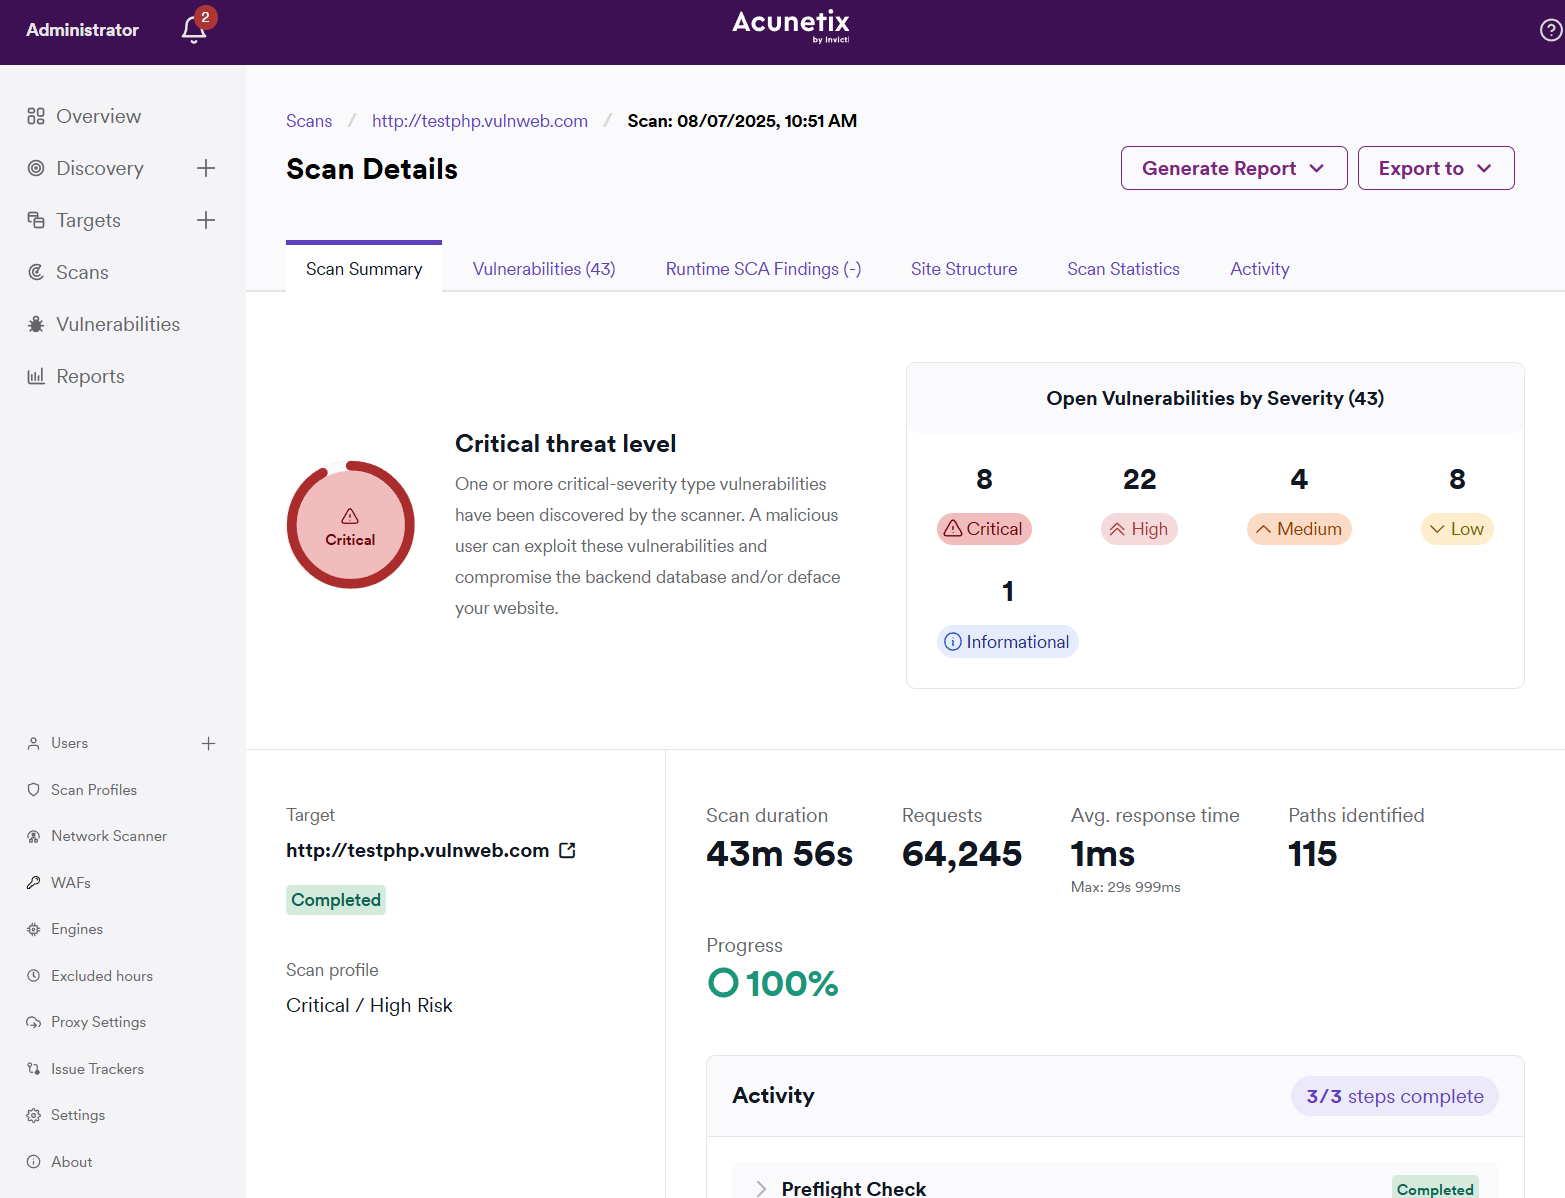Screen dimensions: 1565x1198
Task: Click the help question mark icon
Action: [x=1551, y=30]
